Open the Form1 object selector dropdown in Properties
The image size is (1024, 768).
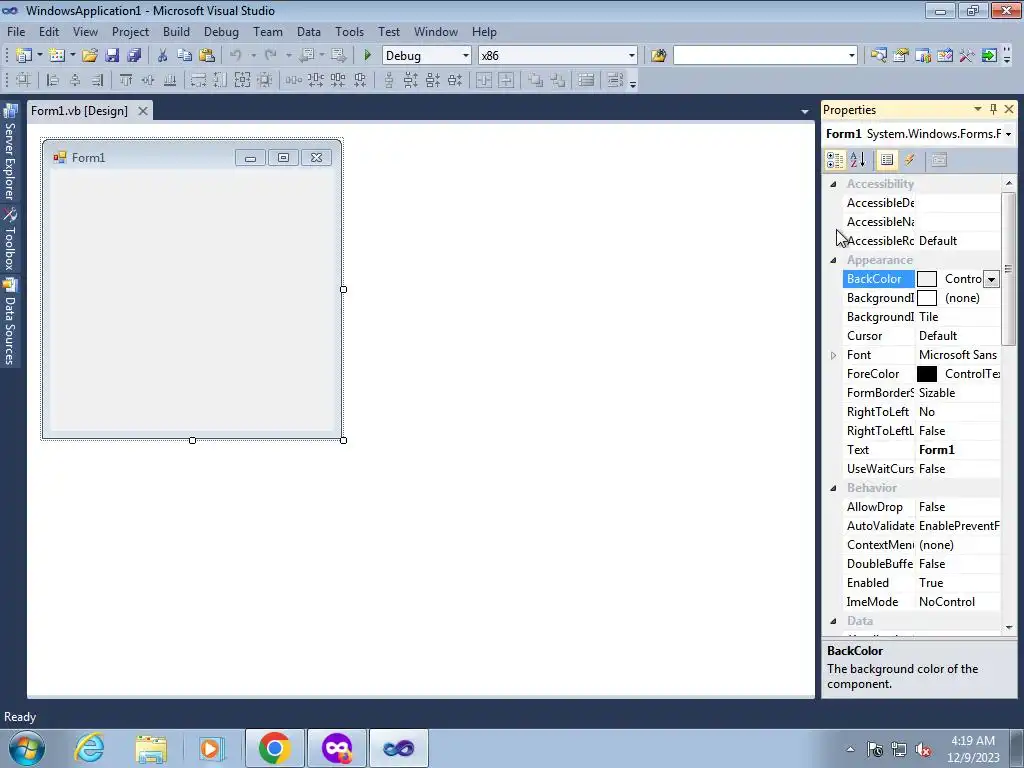[x=1008, y=134]
